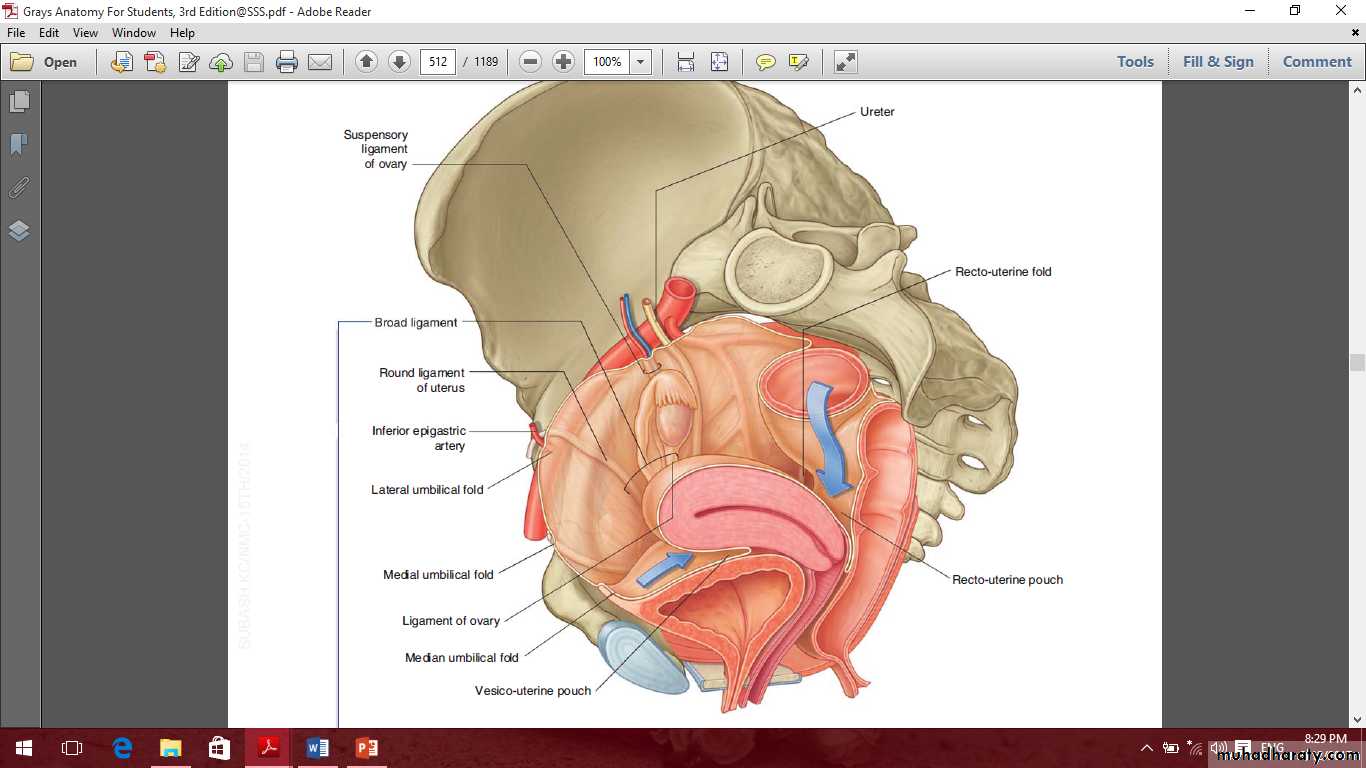The height and width of the screenshot is (768, 1366).
Task: Click the page number field showing 512
Action: 438,62
